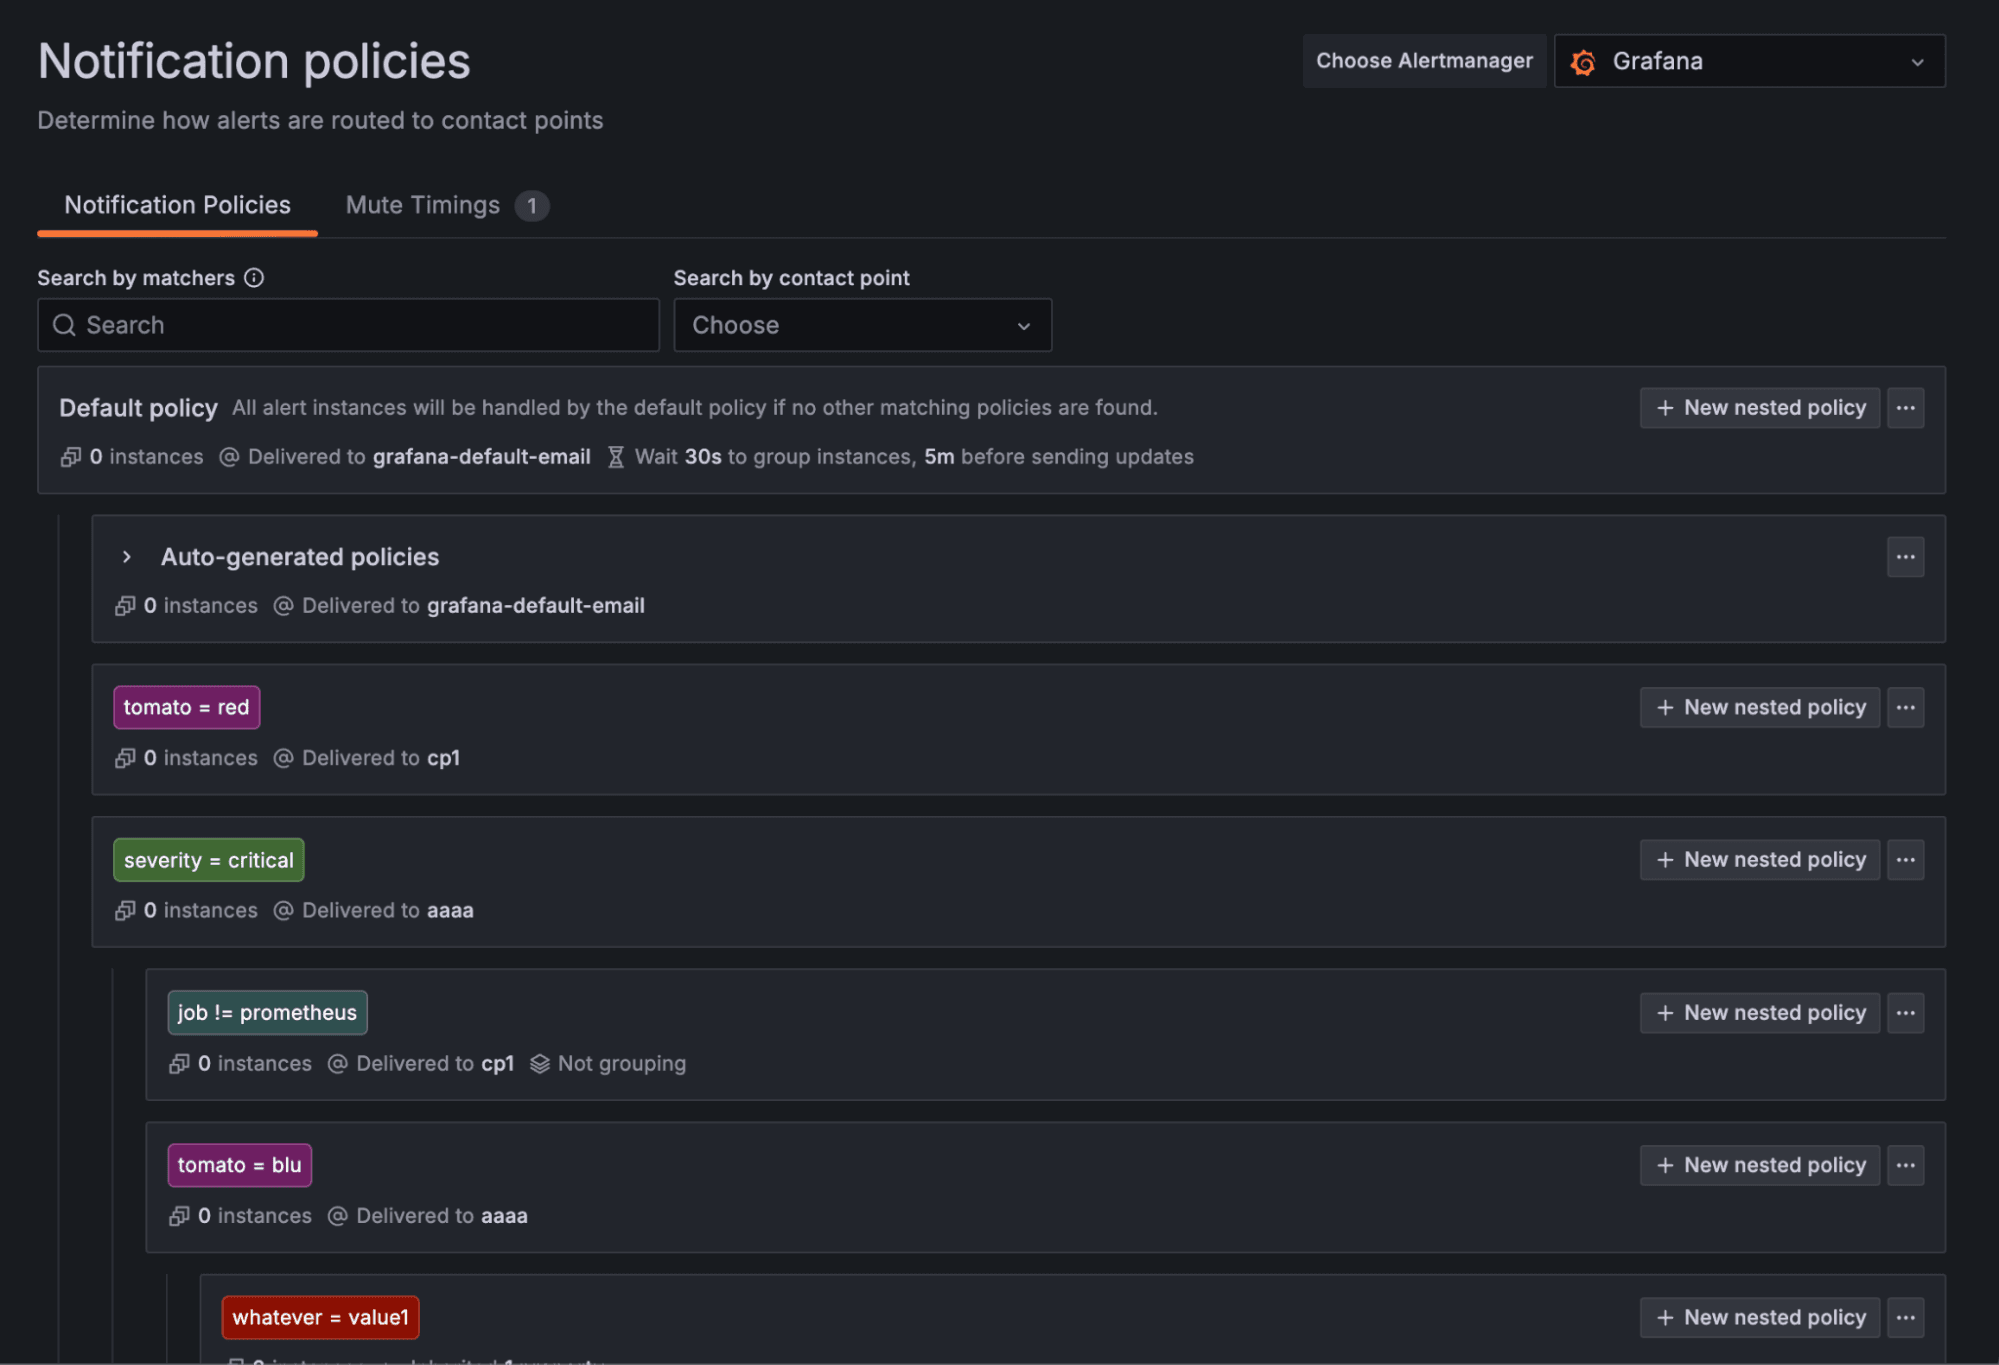The height and width of the screenshot is (1365, 1999).
Task: Click the info icon beside Search by matchers
Action: [254, 277]
